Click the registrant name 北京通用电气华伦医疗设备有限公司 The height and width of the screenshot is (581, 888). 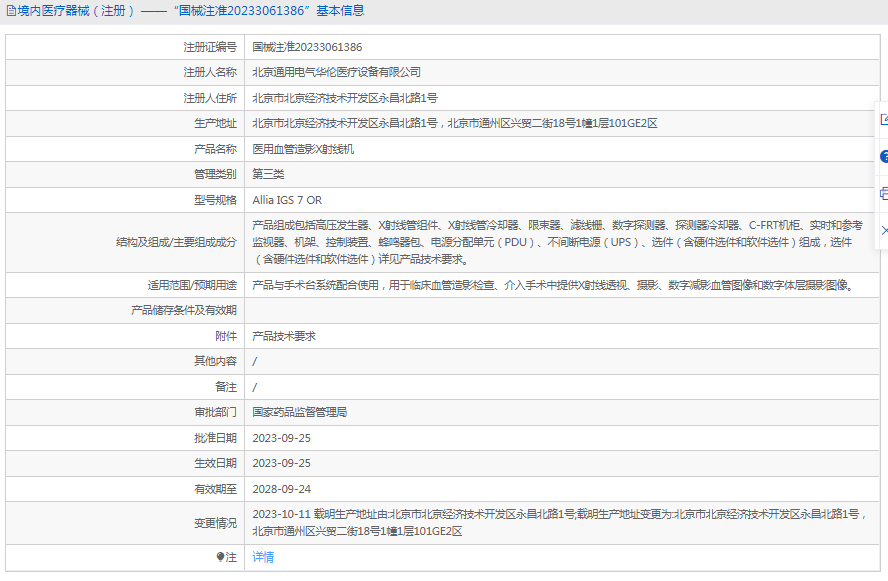(x=336, y=72)
